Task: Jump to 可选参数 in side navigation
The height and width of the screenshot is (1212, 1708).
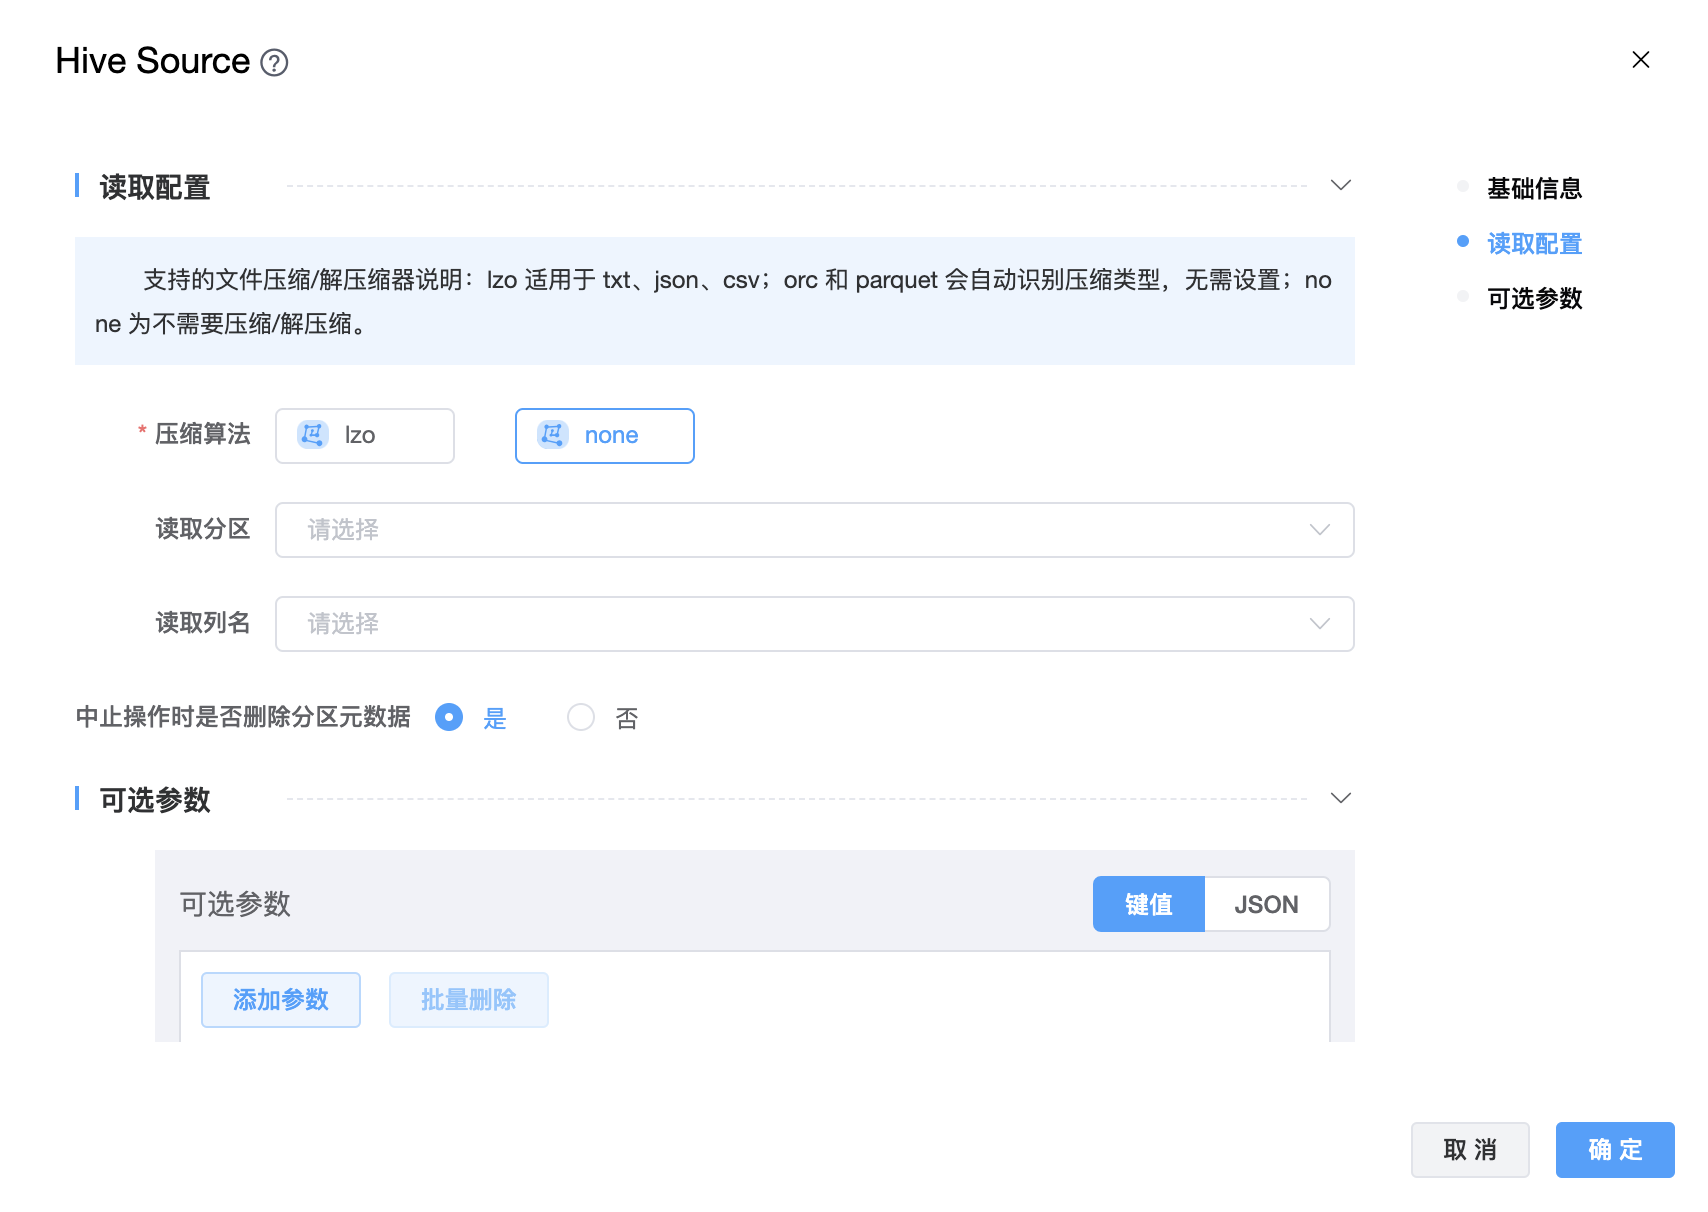Action: tap(1534, 298)
